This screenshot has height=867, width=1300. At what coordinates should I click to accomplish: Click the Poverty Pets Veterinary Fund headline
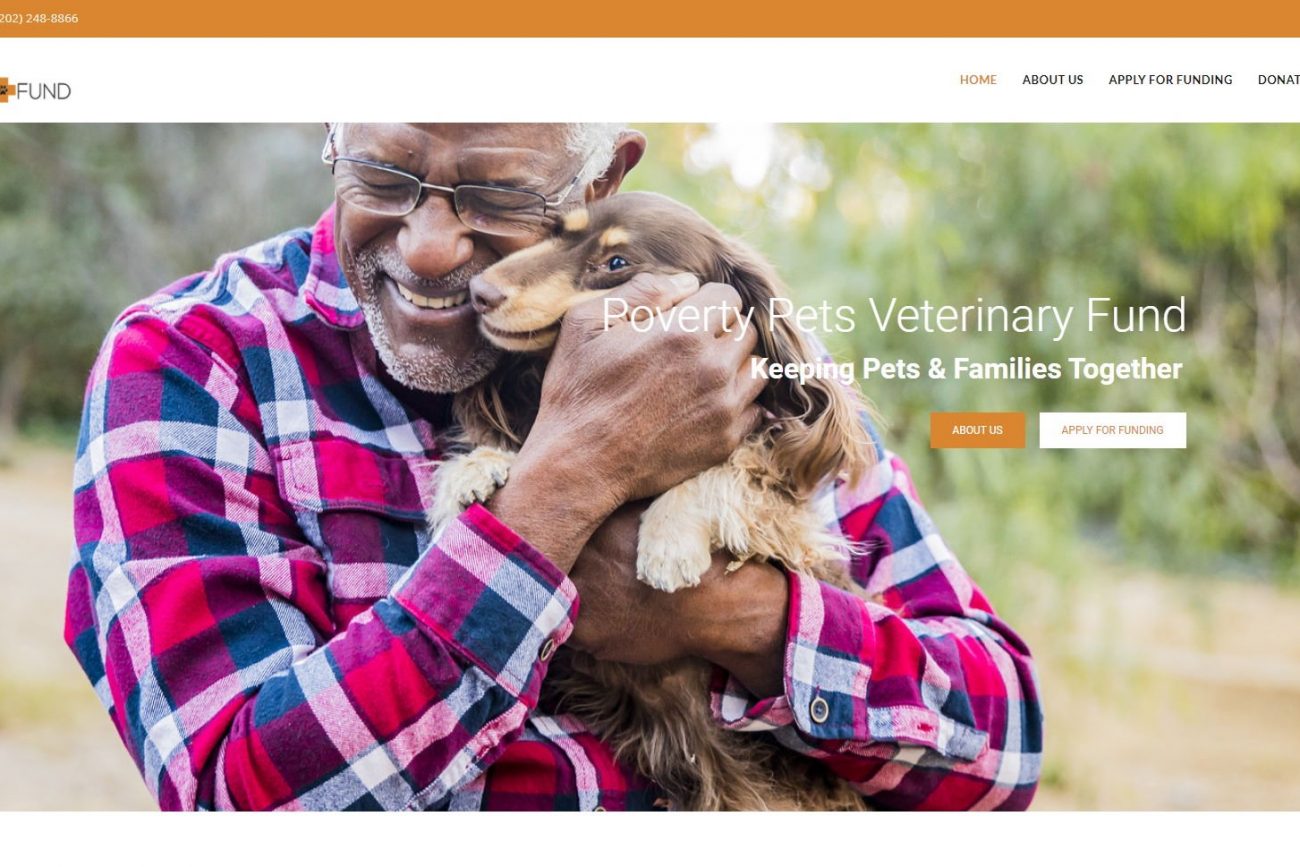[893, 315]
